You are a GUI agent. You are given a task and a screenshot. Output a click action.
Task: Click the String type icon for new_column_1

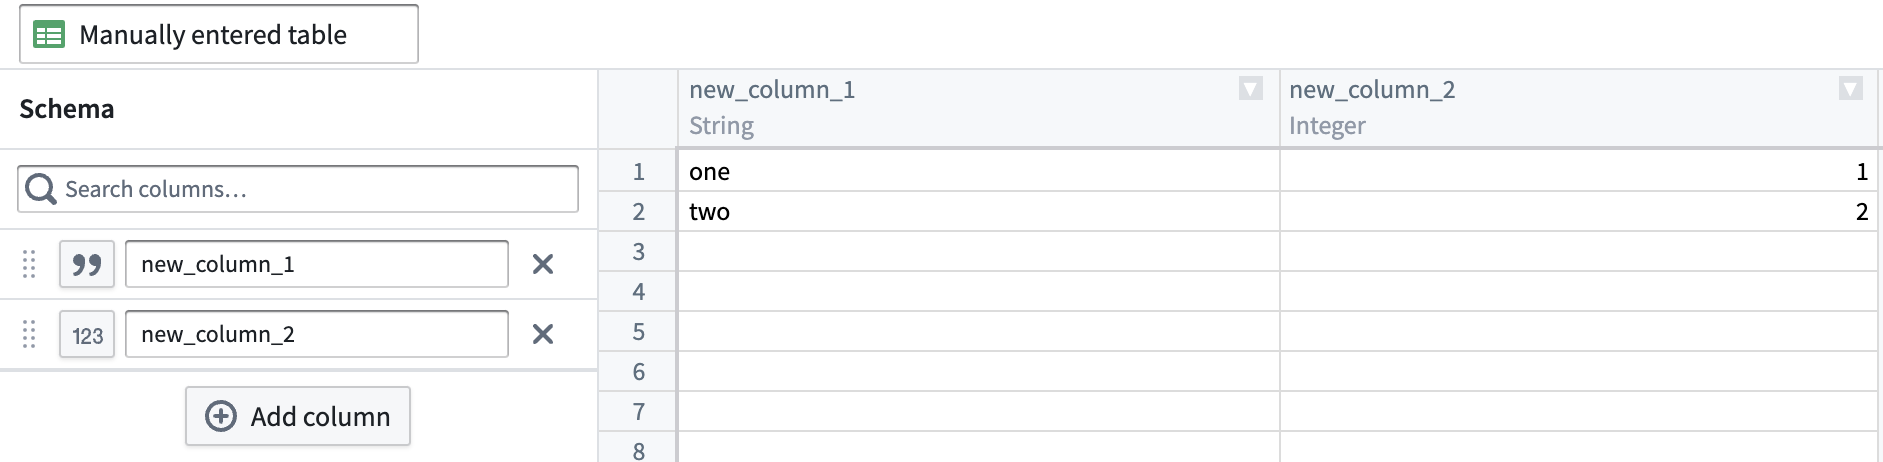pos(87,265)
